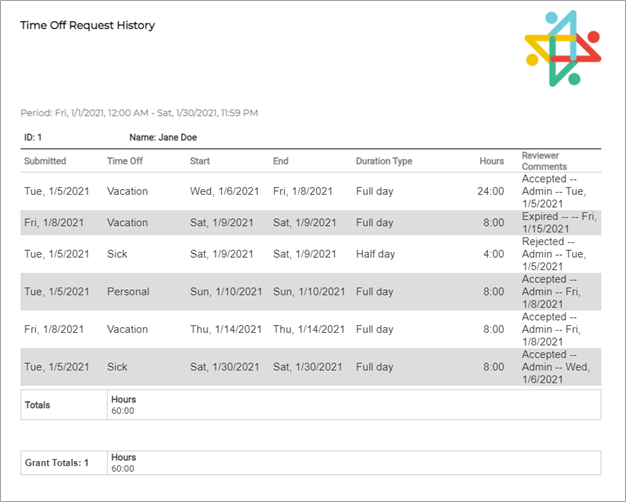Click the Time Off Request History title
Screen dimensions: 626x502
click(87, 25)
